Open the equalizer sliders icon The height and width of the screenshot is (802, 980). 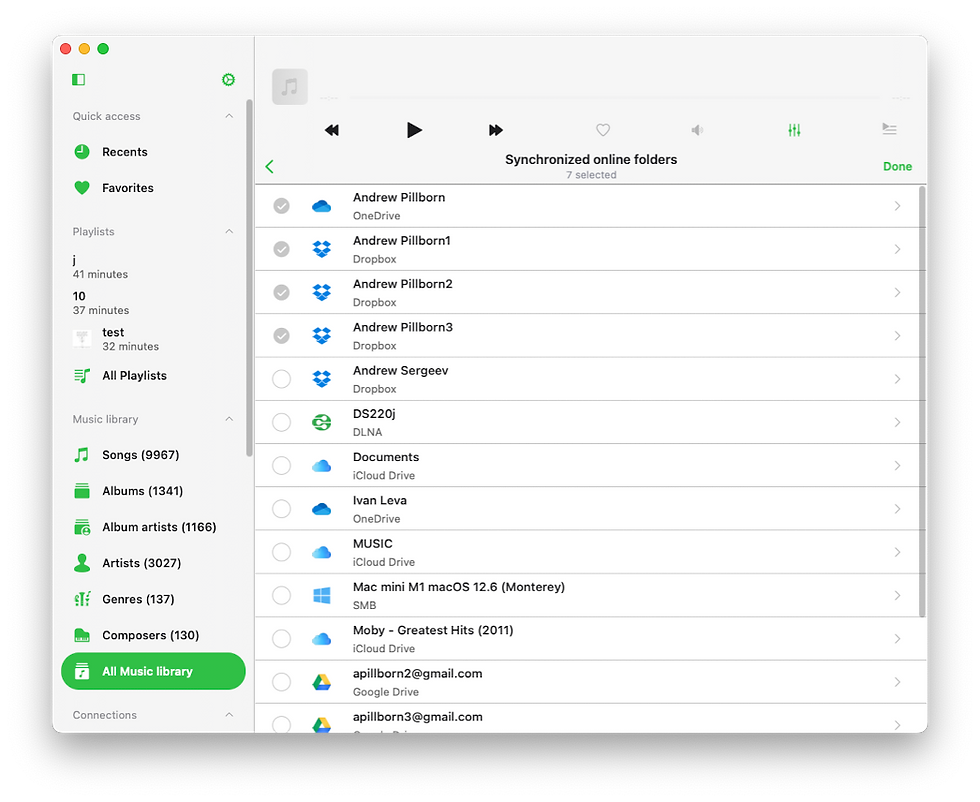pos(794,130)
